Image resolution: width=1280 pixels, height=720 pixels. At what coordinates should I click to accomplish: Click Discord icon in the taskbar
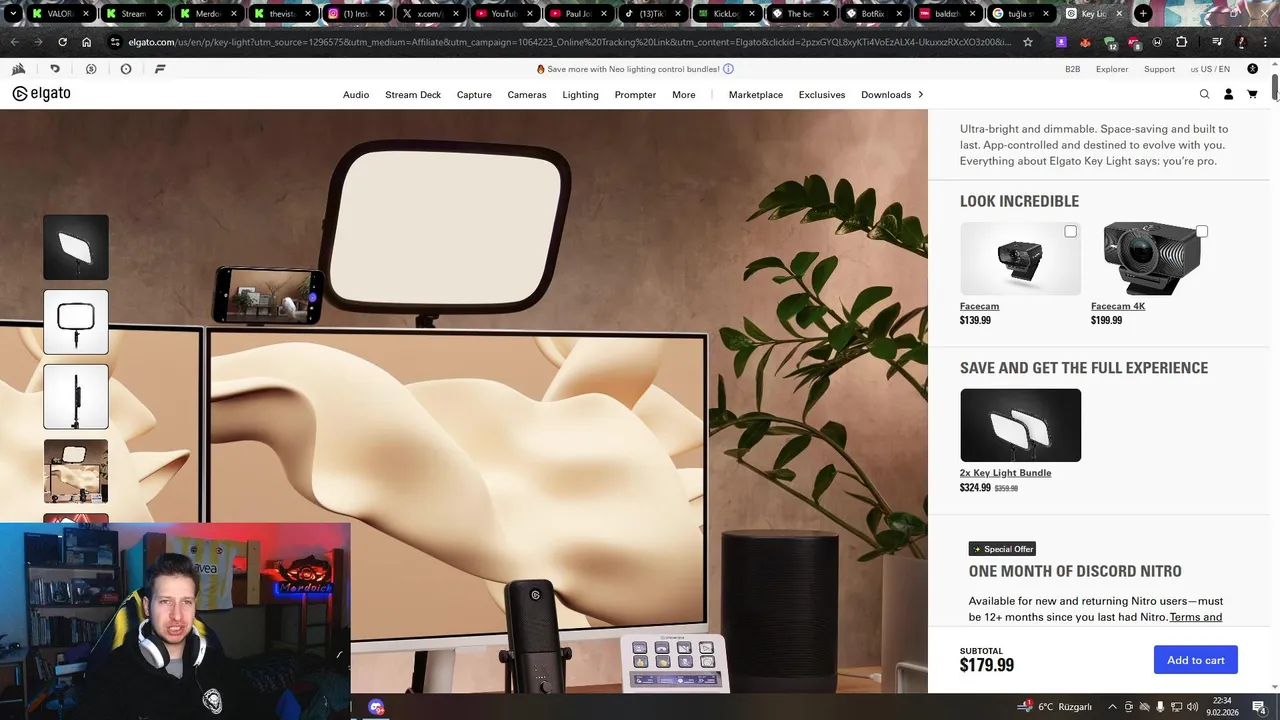[x=376, y=707]
